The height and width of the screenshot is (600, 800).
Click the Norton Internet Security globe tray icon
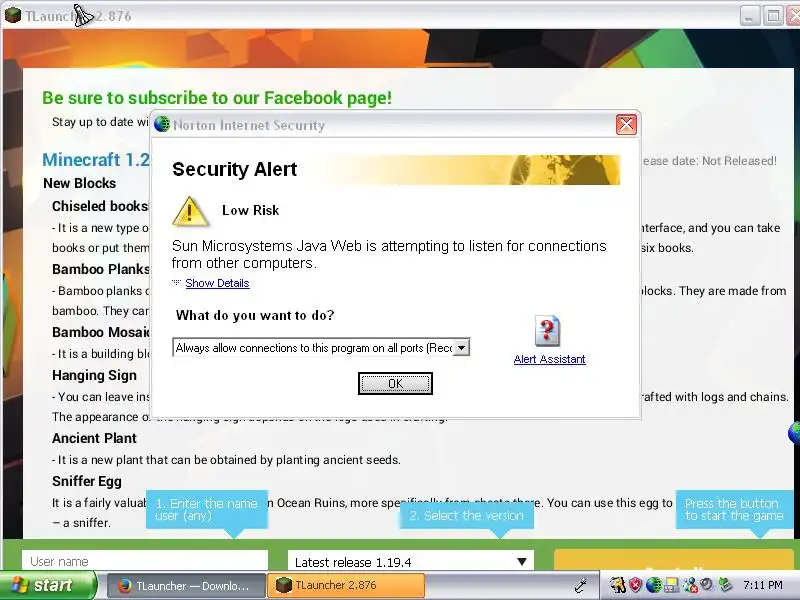[x=654, y=585]
